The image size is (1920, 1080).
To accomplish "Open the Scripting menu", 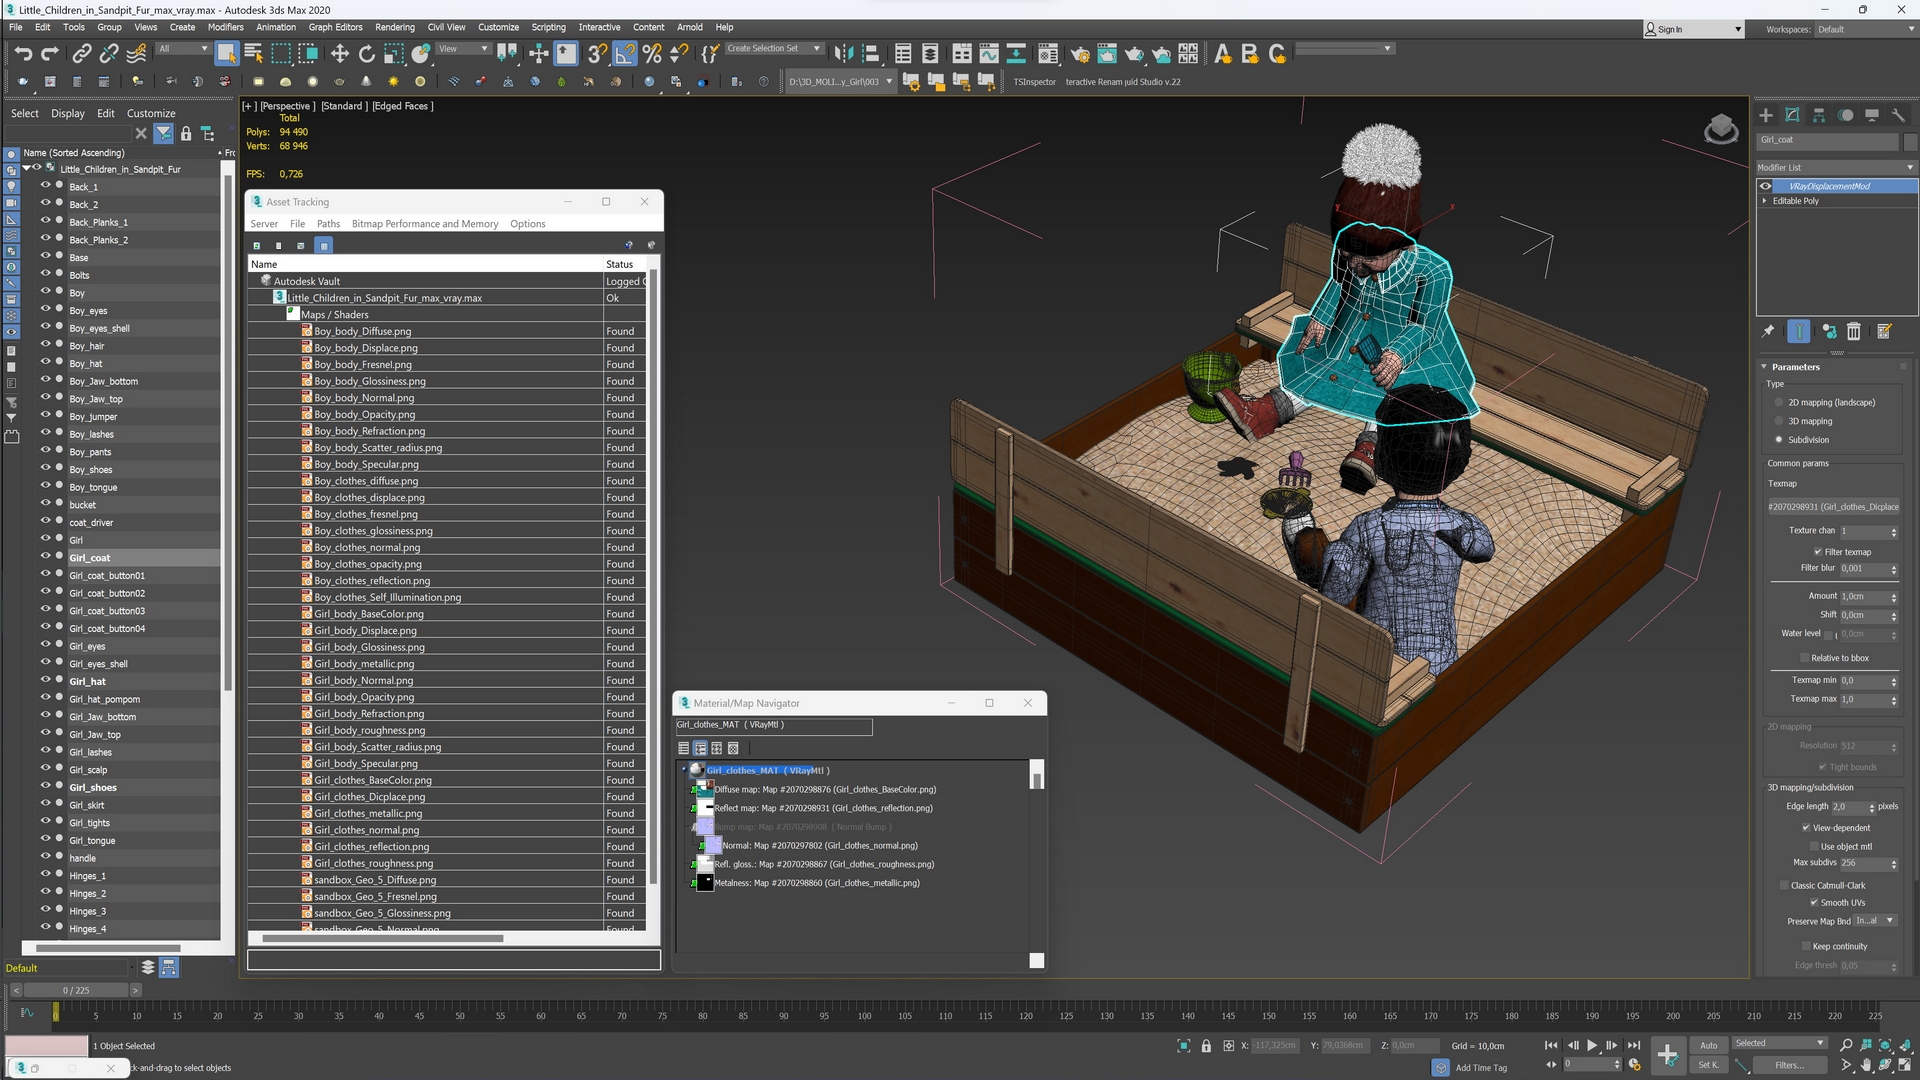I will (547, 26).
